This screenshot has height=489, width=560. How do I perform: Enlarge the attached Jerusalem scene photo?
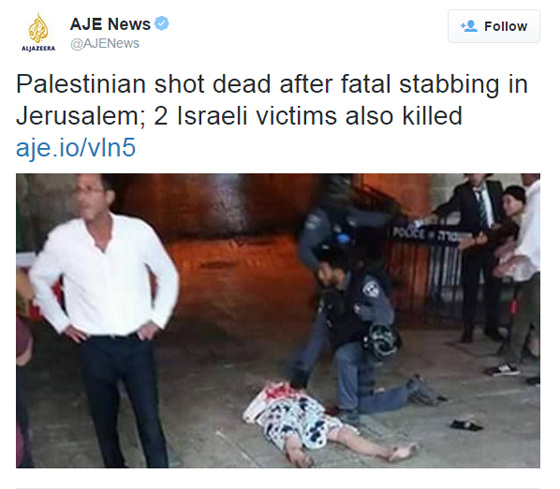click(x=278, y=320)
